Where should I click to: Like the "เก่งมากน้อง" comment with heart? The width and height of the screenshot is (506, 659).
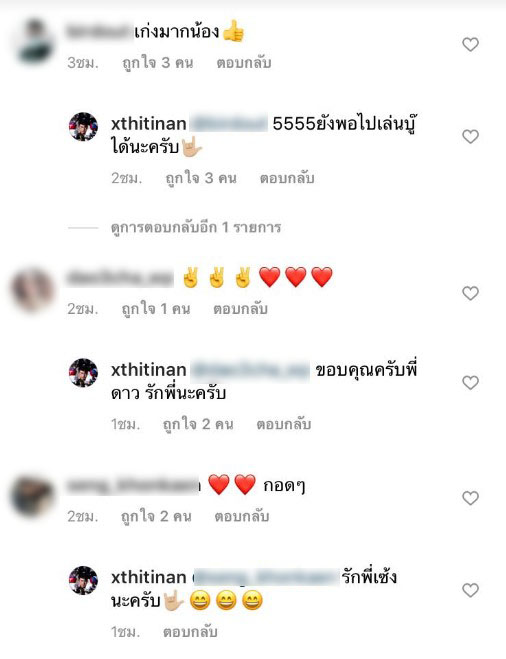470,44
